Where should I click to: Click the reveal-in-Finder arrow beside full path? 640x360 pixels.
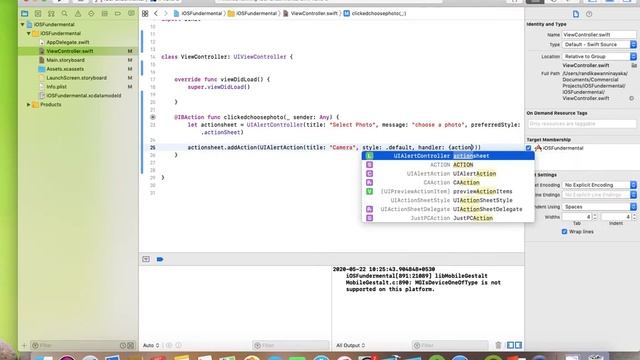(x=631, y=98)
